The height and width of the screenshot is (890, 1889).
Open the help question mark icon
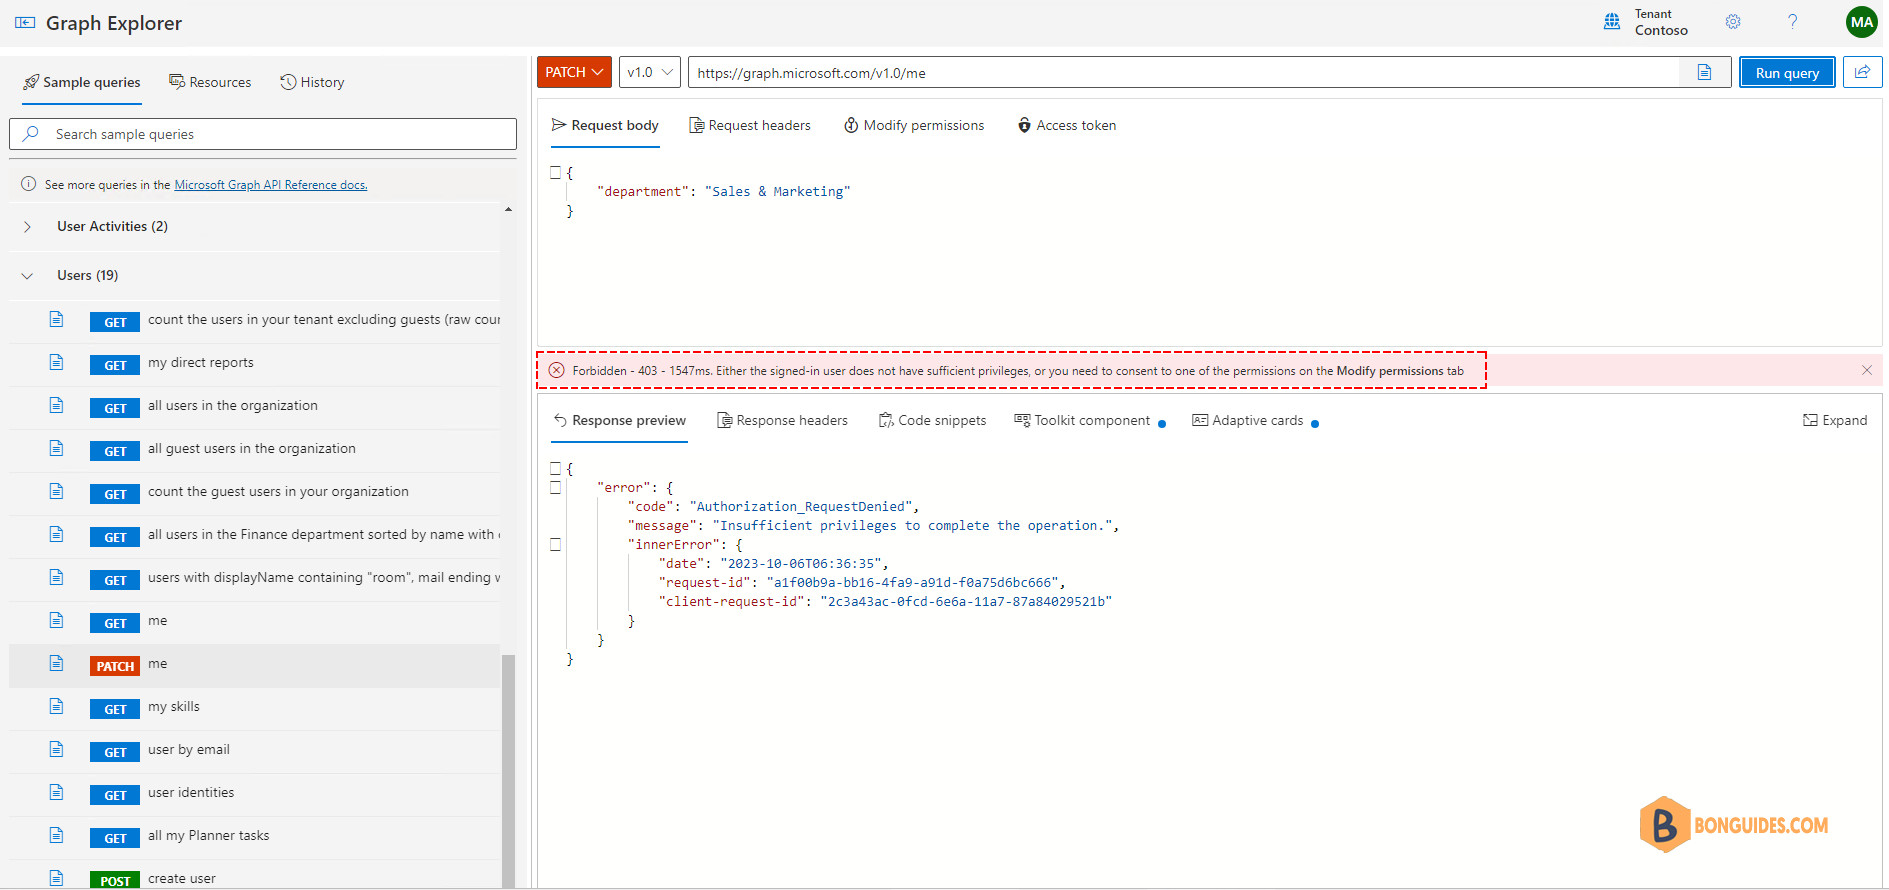click(x=1792, y=22)
